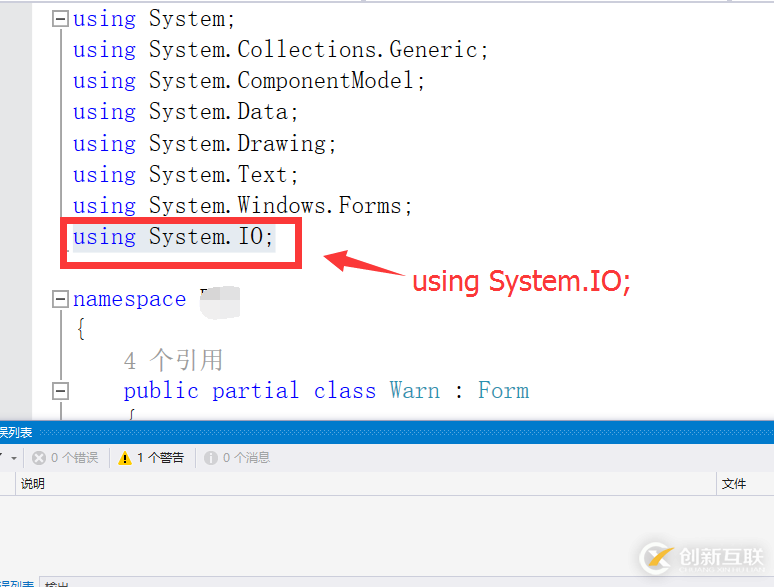Image resolution: width=774 pixels, height=587 pixels.
Task: Click the '4 个引用' references link
Action: point(173,360)
